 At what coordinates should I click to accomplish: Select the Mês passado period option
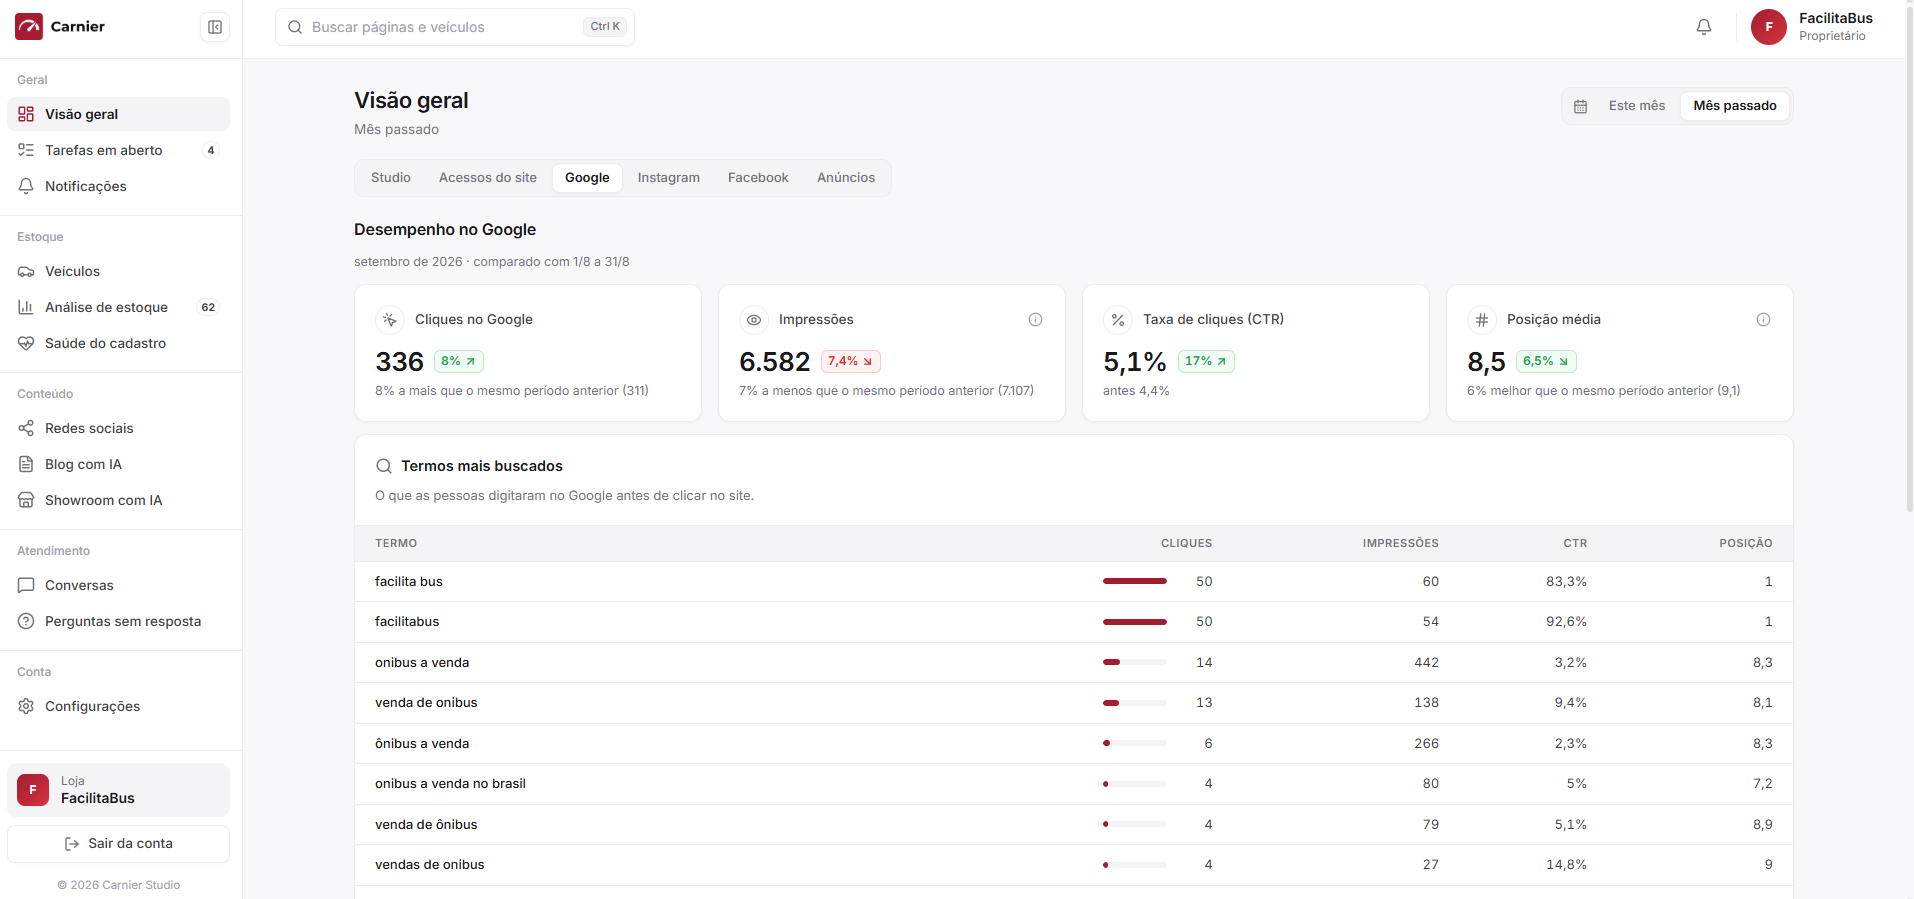pyautogui.click(x=1735, y=106)
